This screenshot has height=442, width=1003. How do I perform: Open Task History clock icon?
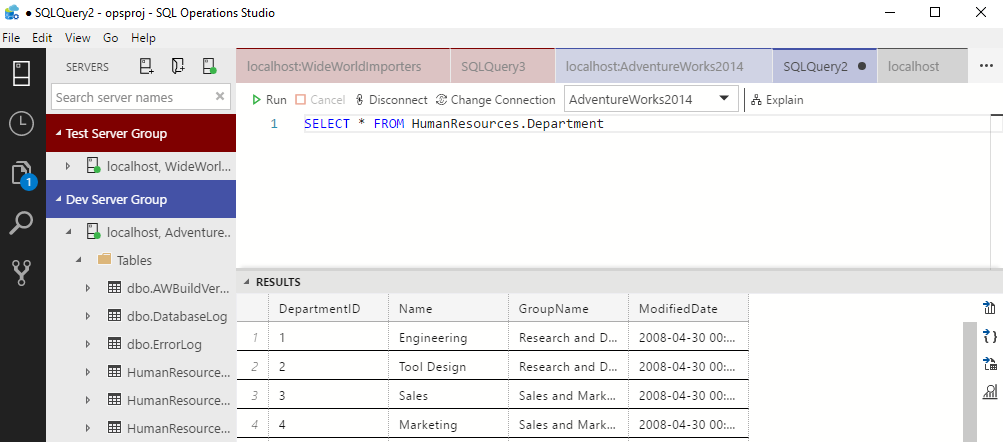point(22,123)
